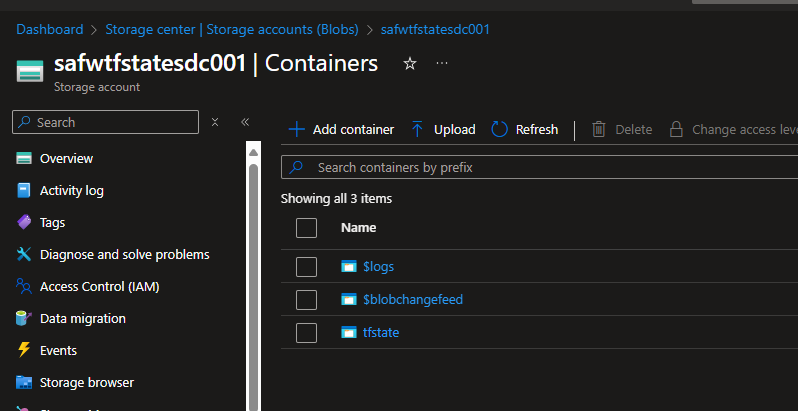798x411 pixels.
Task: Check the select-all containers checkbox
Action: click(307, 228)
